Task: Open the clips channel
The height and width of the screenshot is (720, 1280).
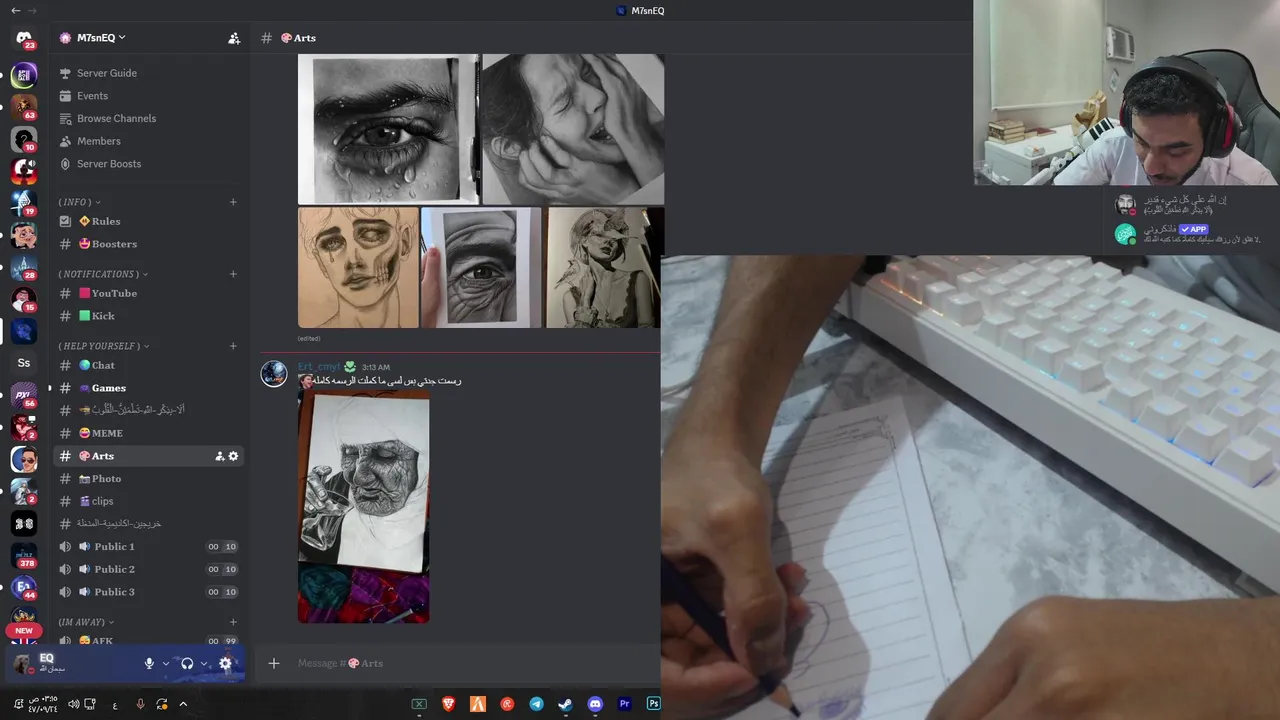Action: pyautogui.click(x=148, y=501)
